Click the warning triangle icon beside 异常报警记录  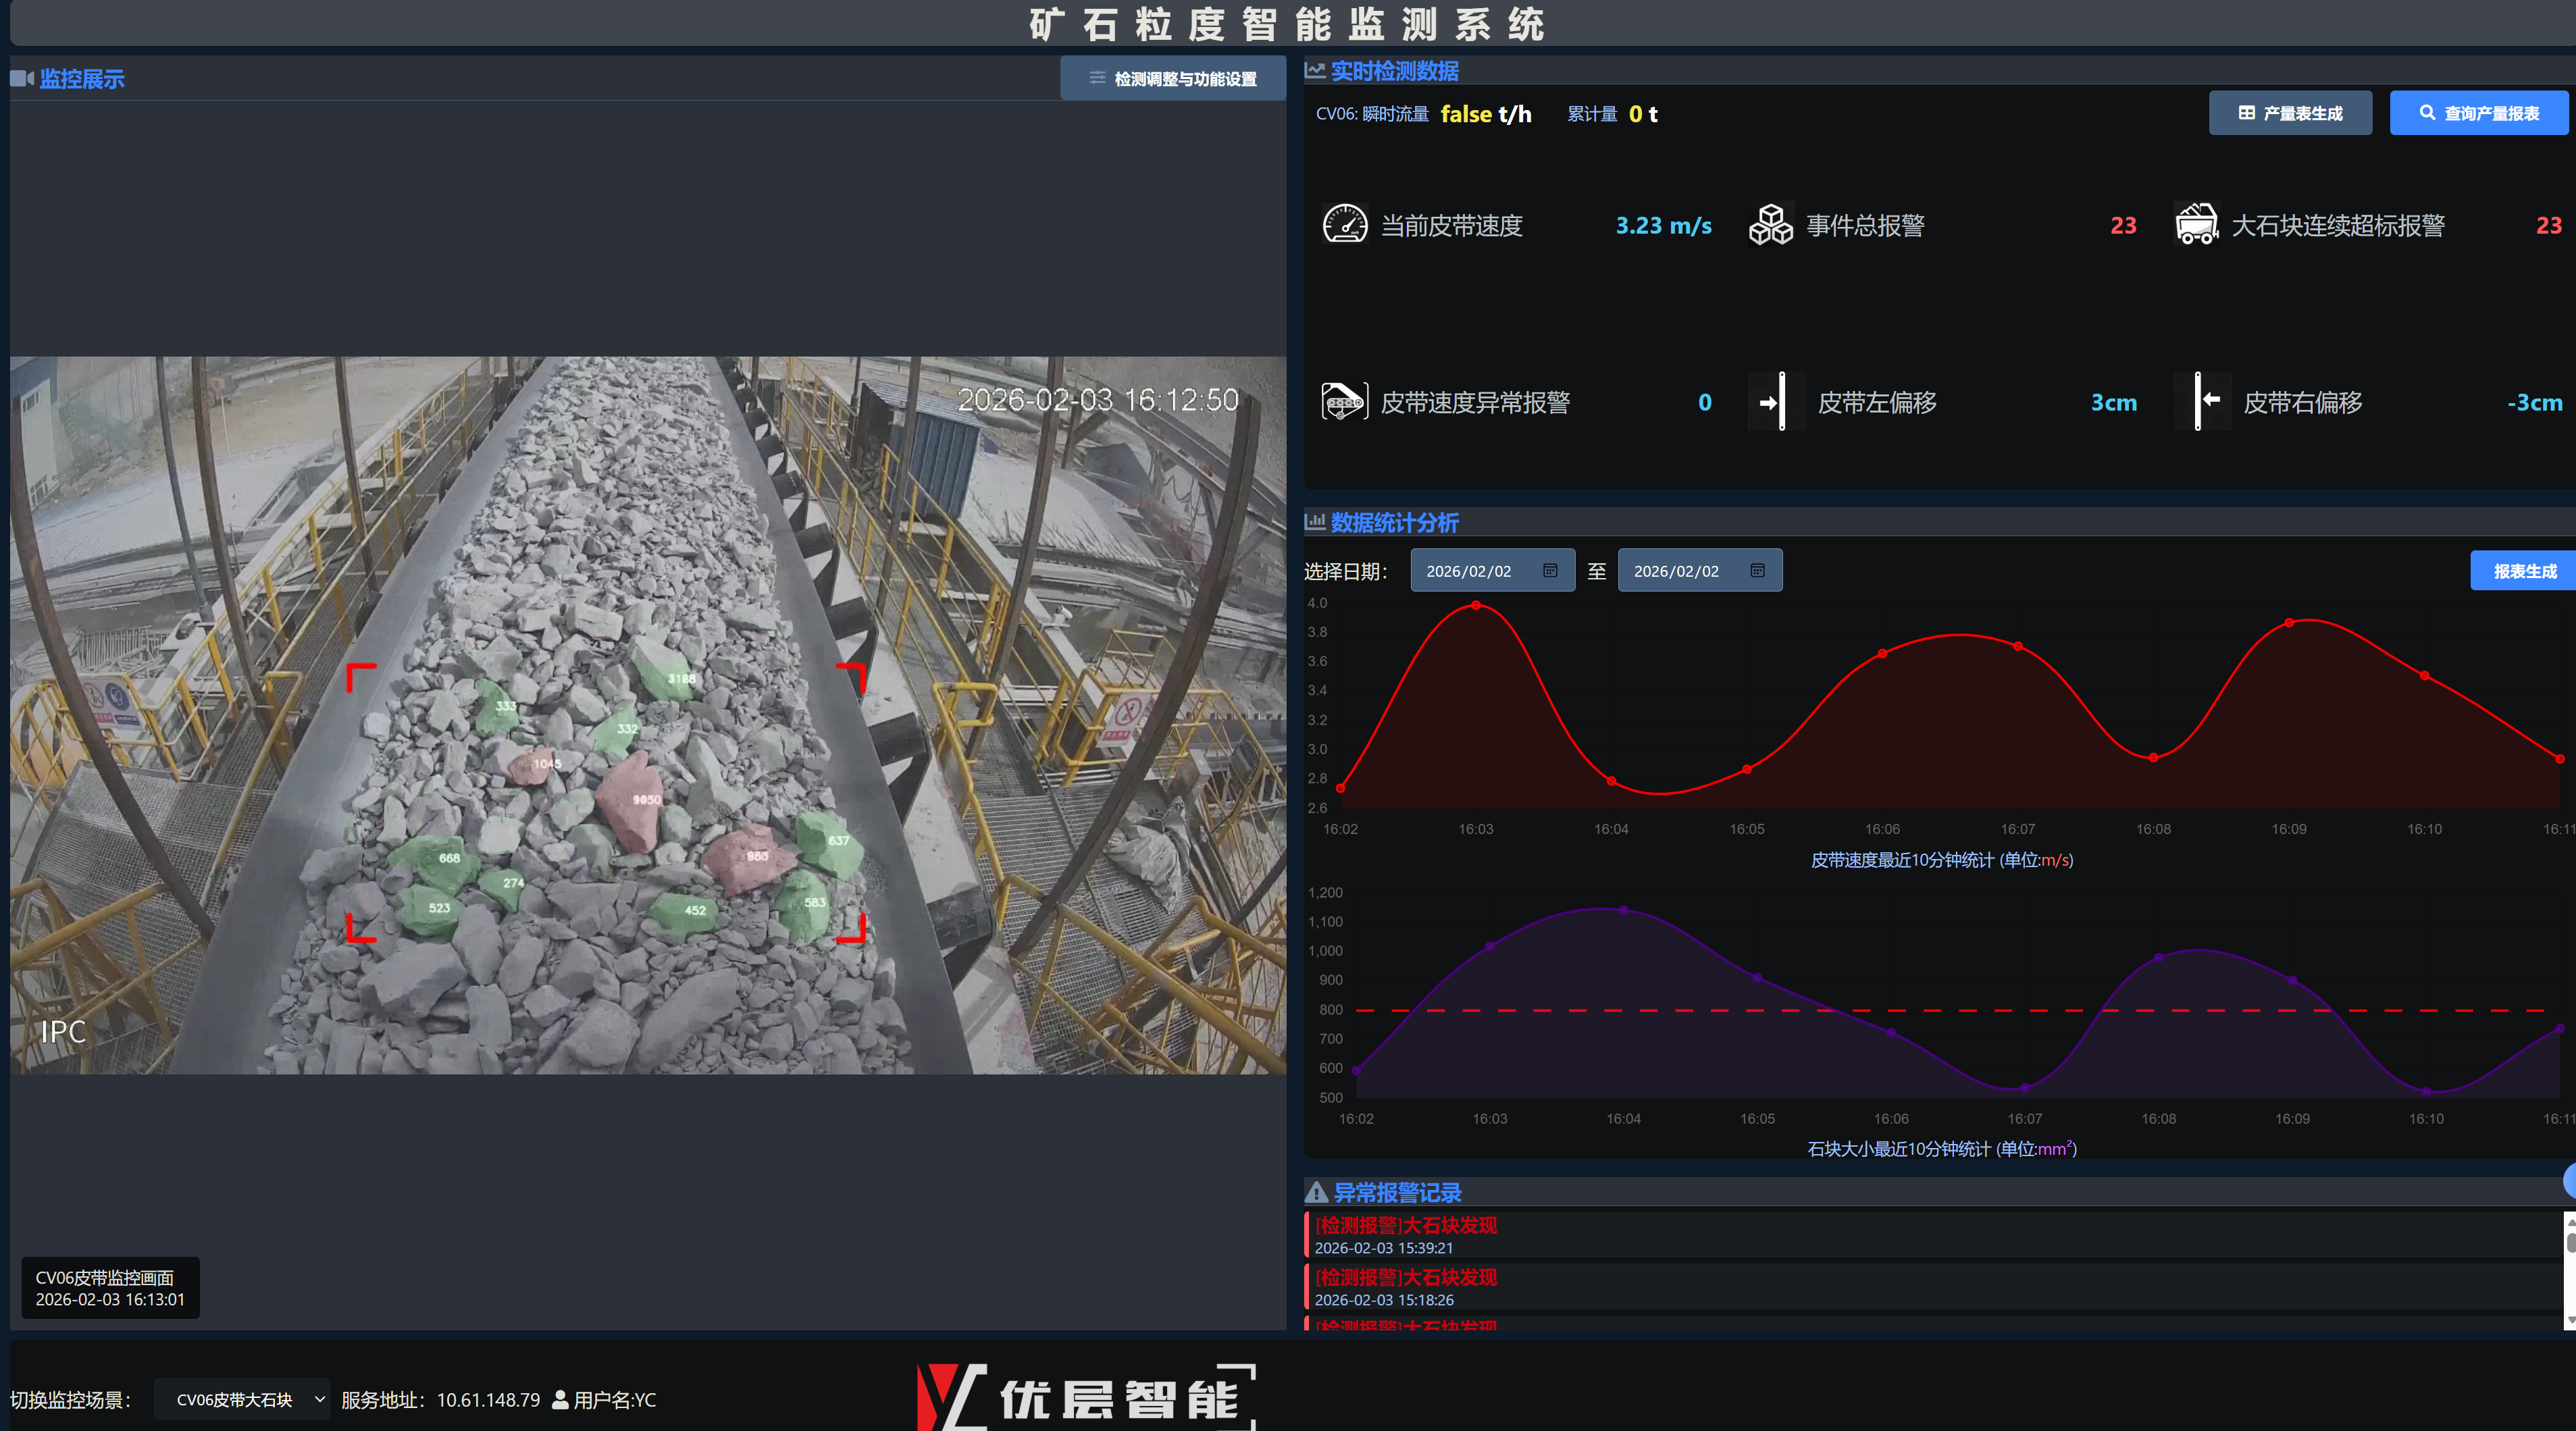(1316, 1192)
